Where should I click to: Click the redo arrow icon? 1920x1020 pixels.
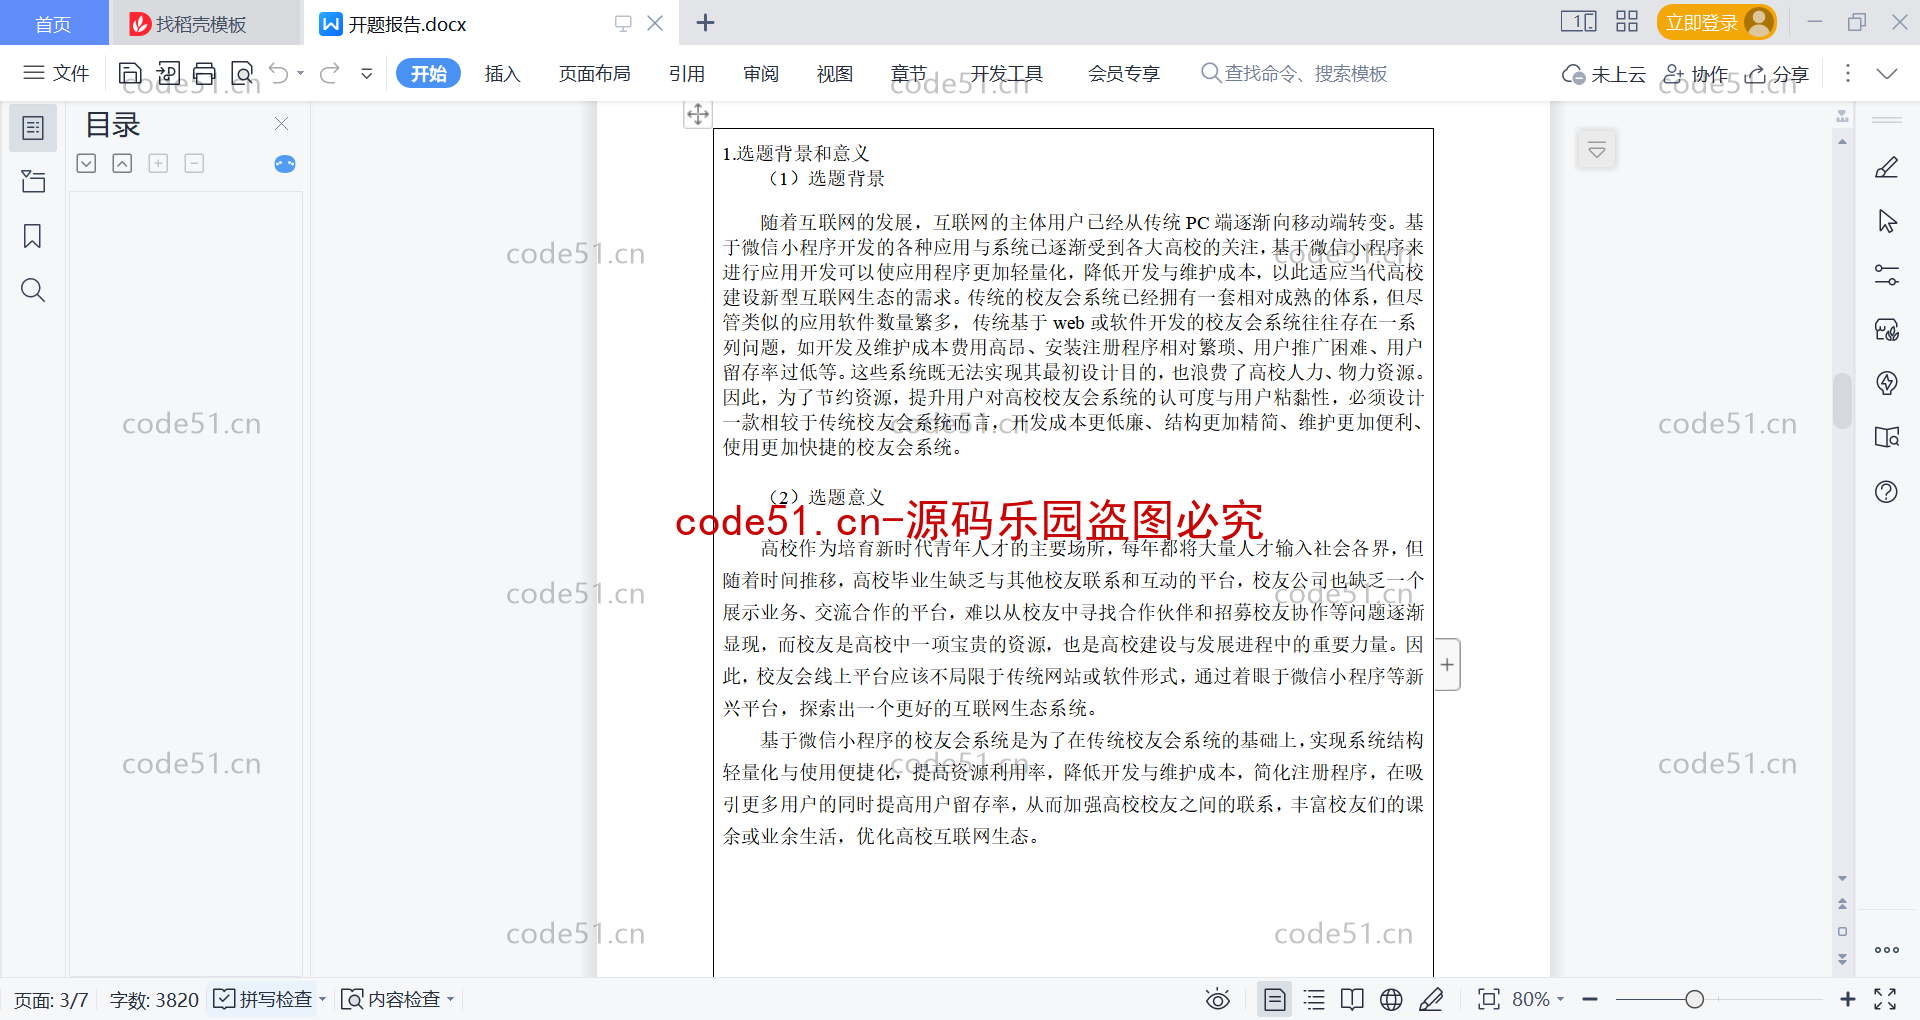click(x=330, y=73)
